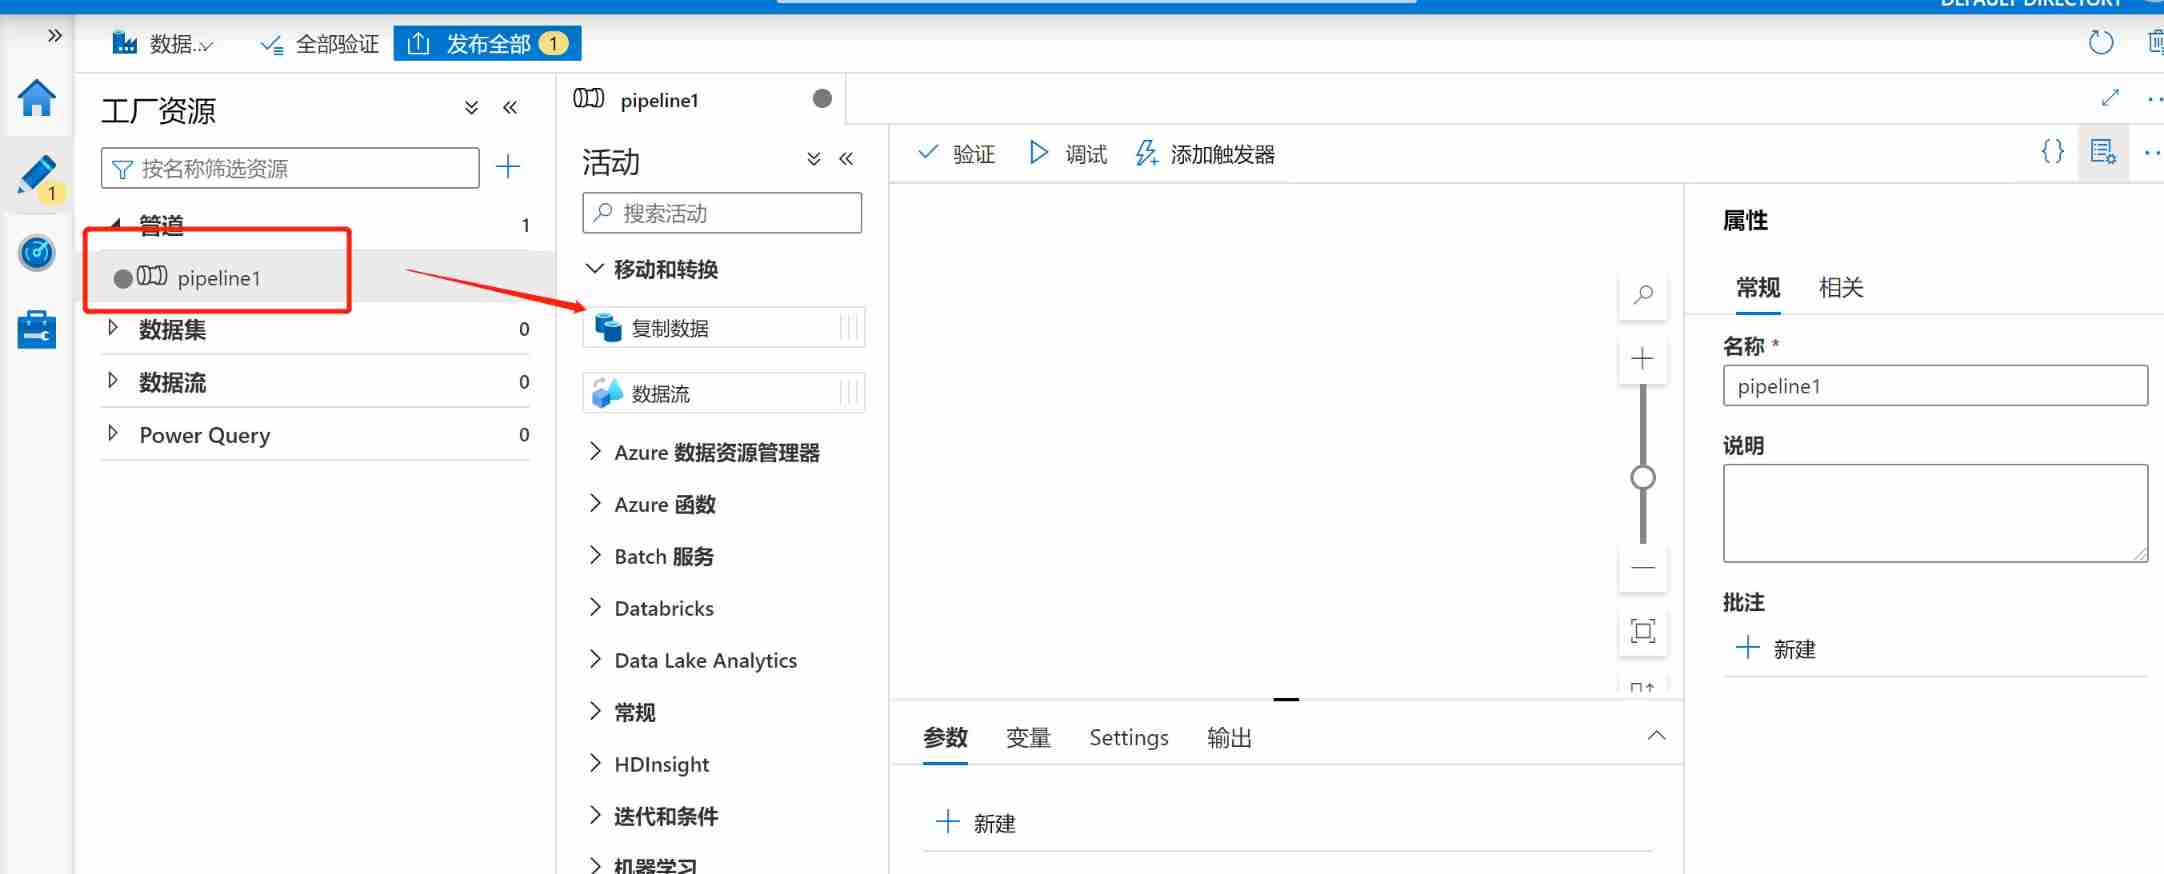Click the filter resources by name field

coord(290,168)
